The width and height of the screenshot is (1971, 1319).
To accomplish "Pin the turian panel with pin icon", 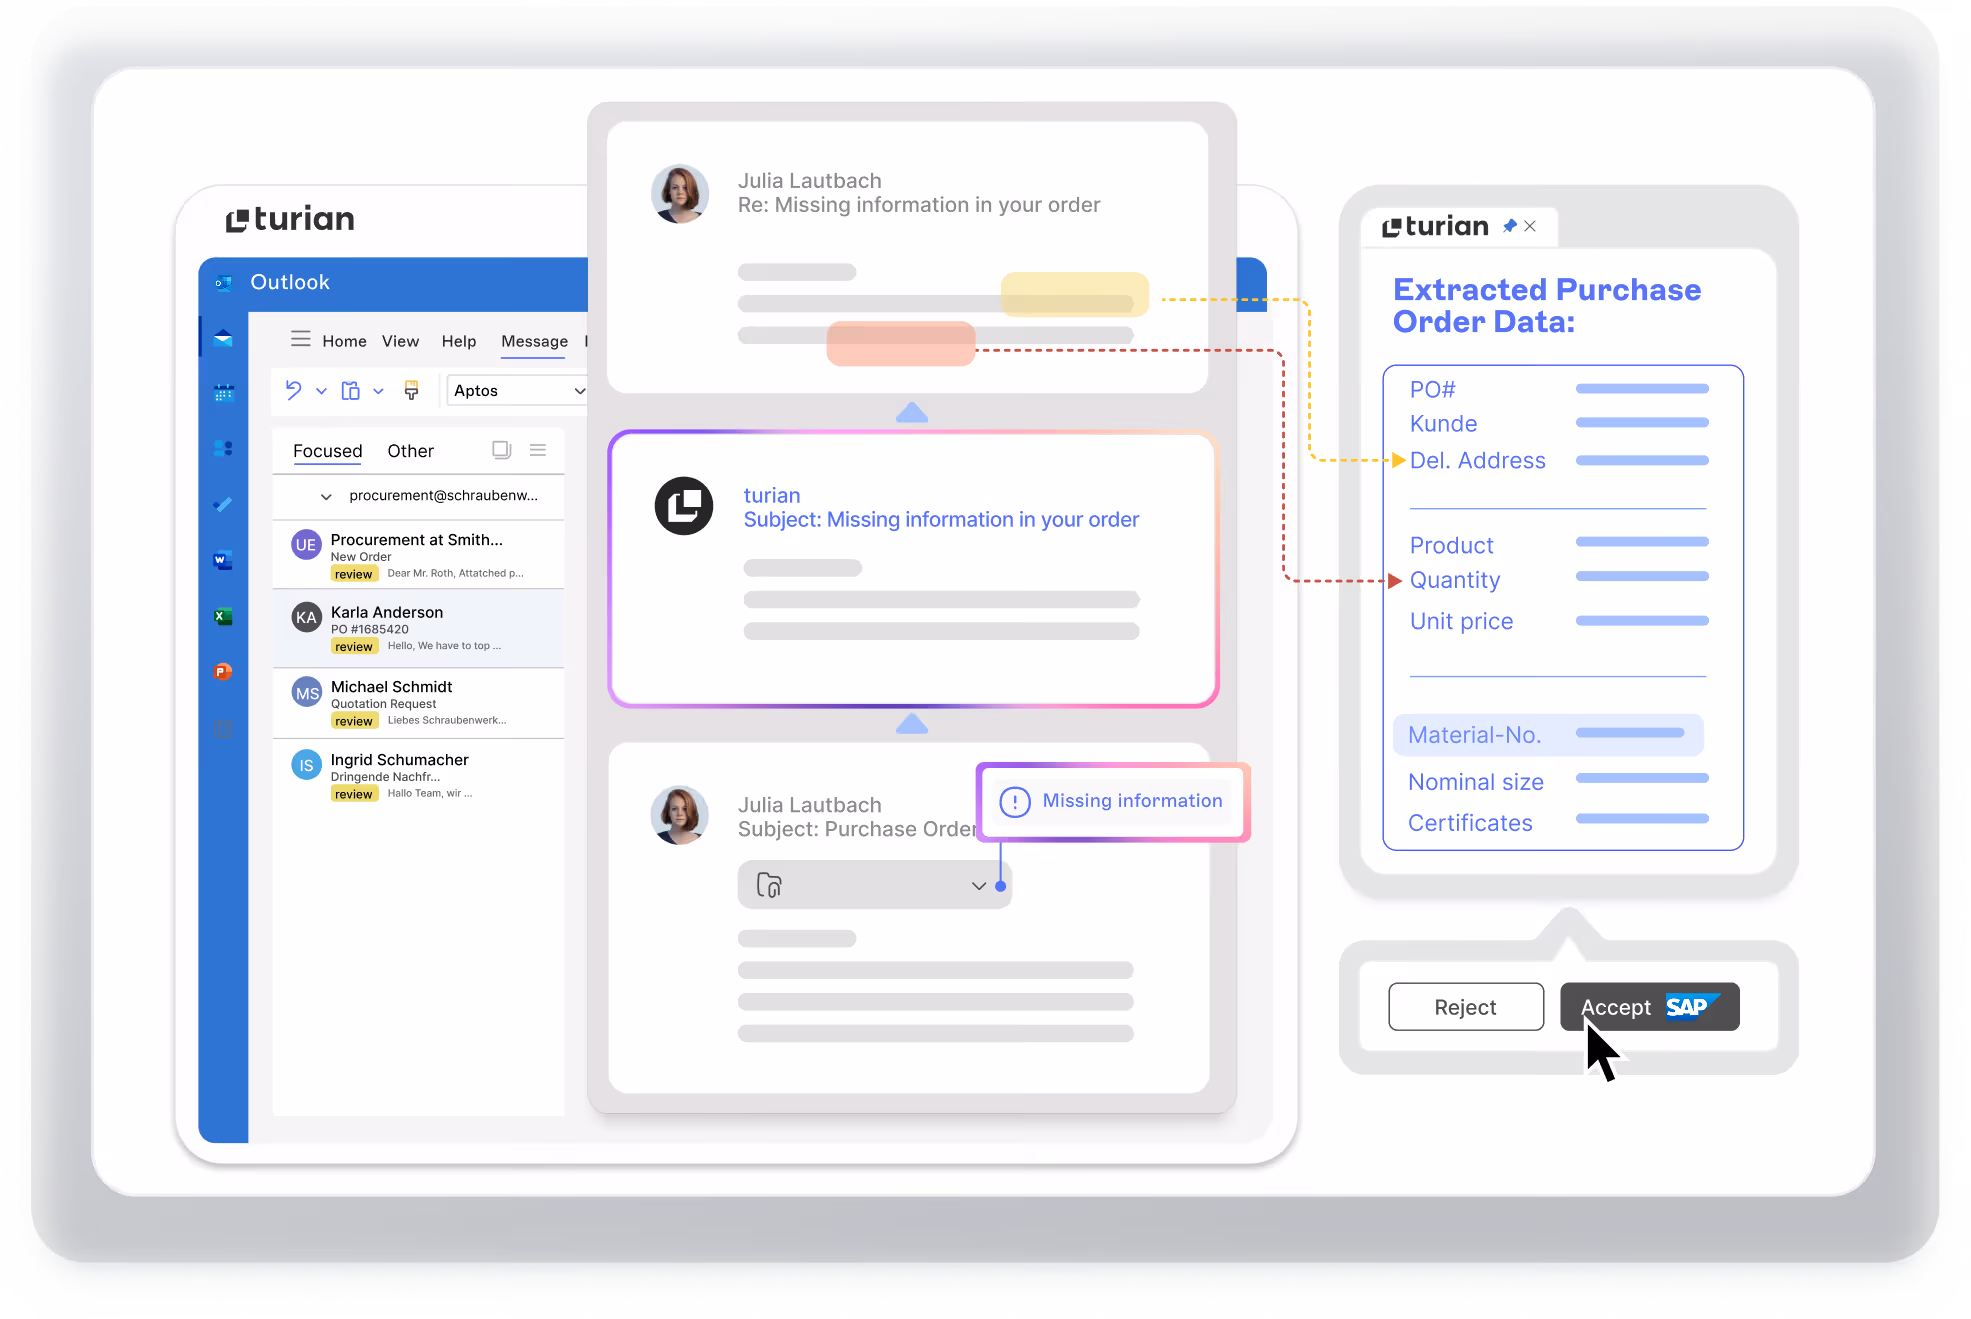I will click(1509, 226).
